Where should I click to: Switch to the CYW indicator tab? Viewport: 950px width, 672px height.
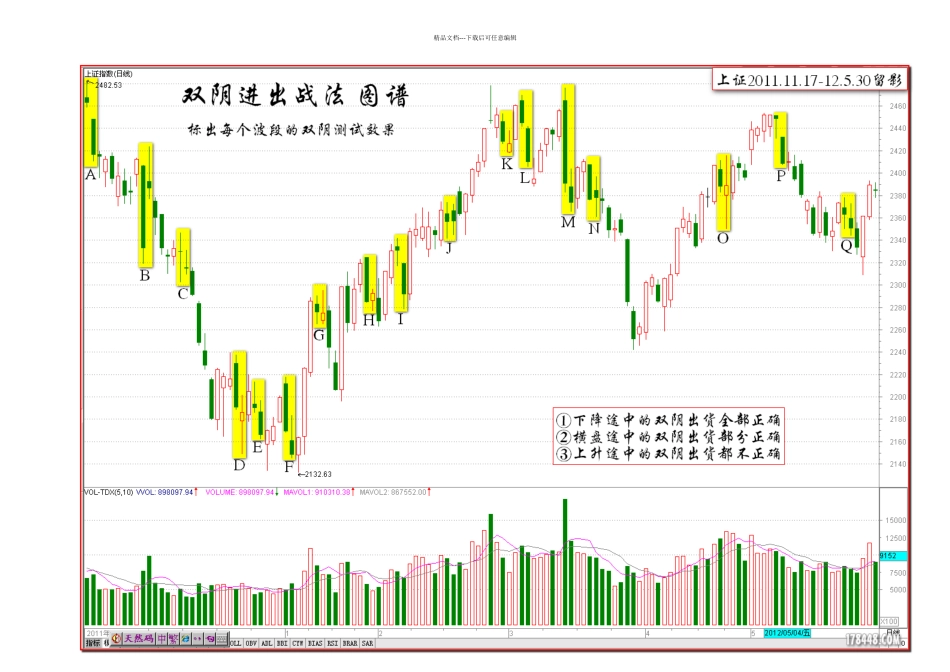(297, 644)
